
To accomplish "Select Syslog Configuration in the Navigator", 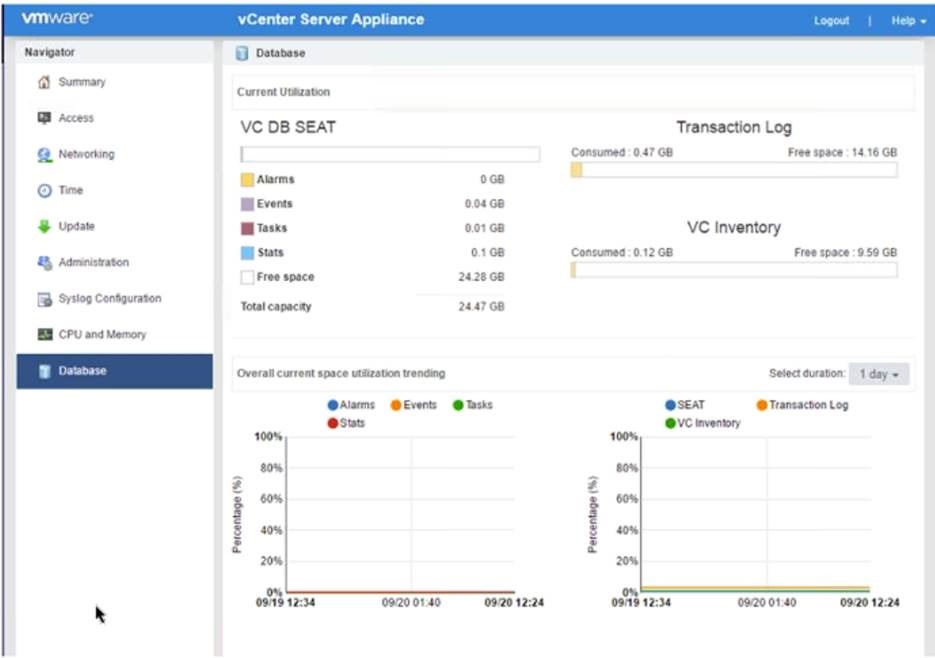I will [x=109, y=299].
